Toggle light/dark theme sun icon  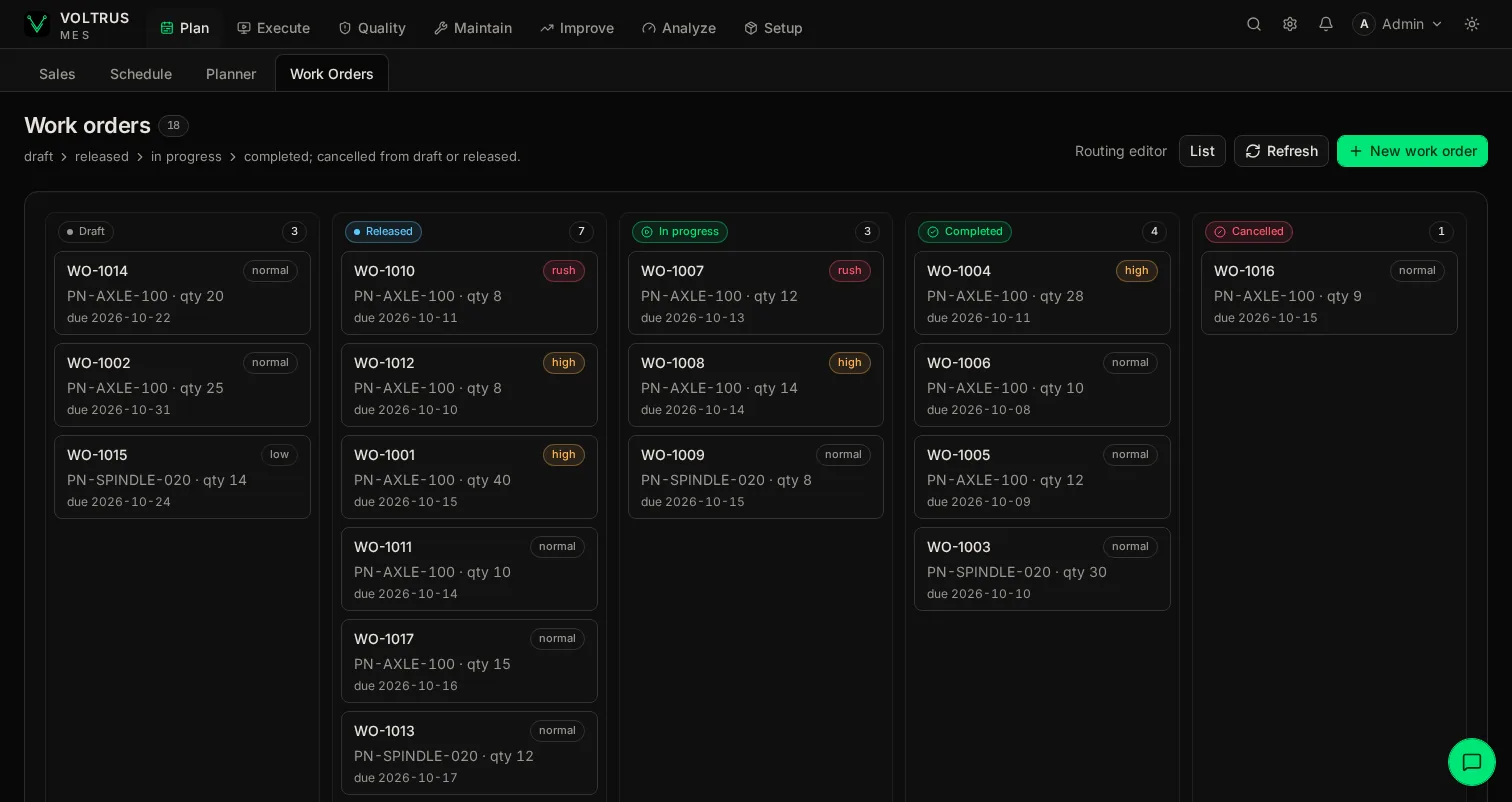point(1472,24)
